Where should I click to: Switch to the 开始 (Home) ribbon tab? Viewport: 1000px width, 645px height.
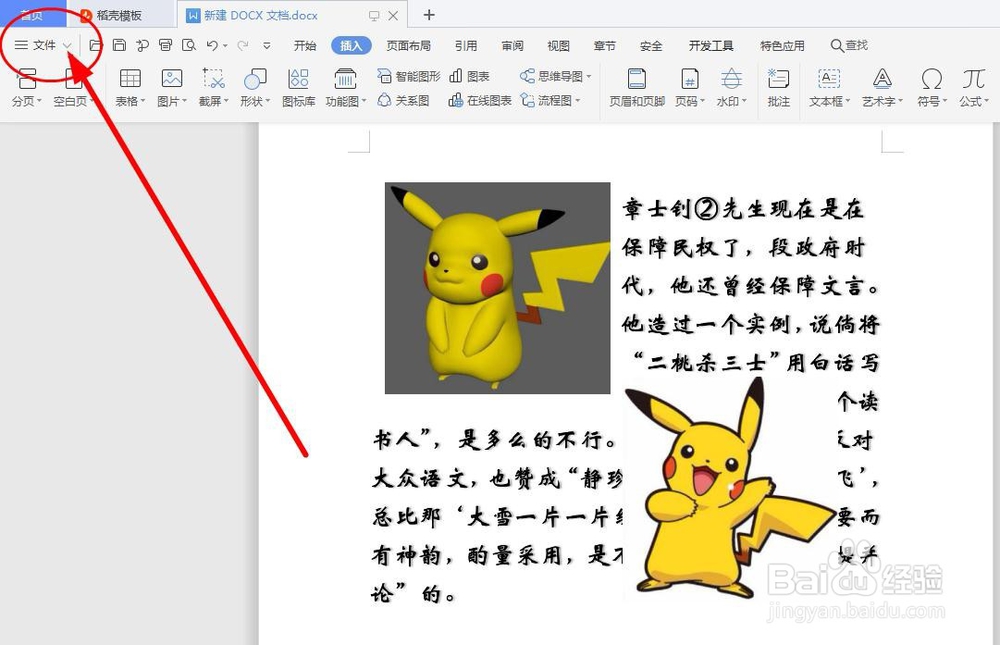[x=305, y=45]
